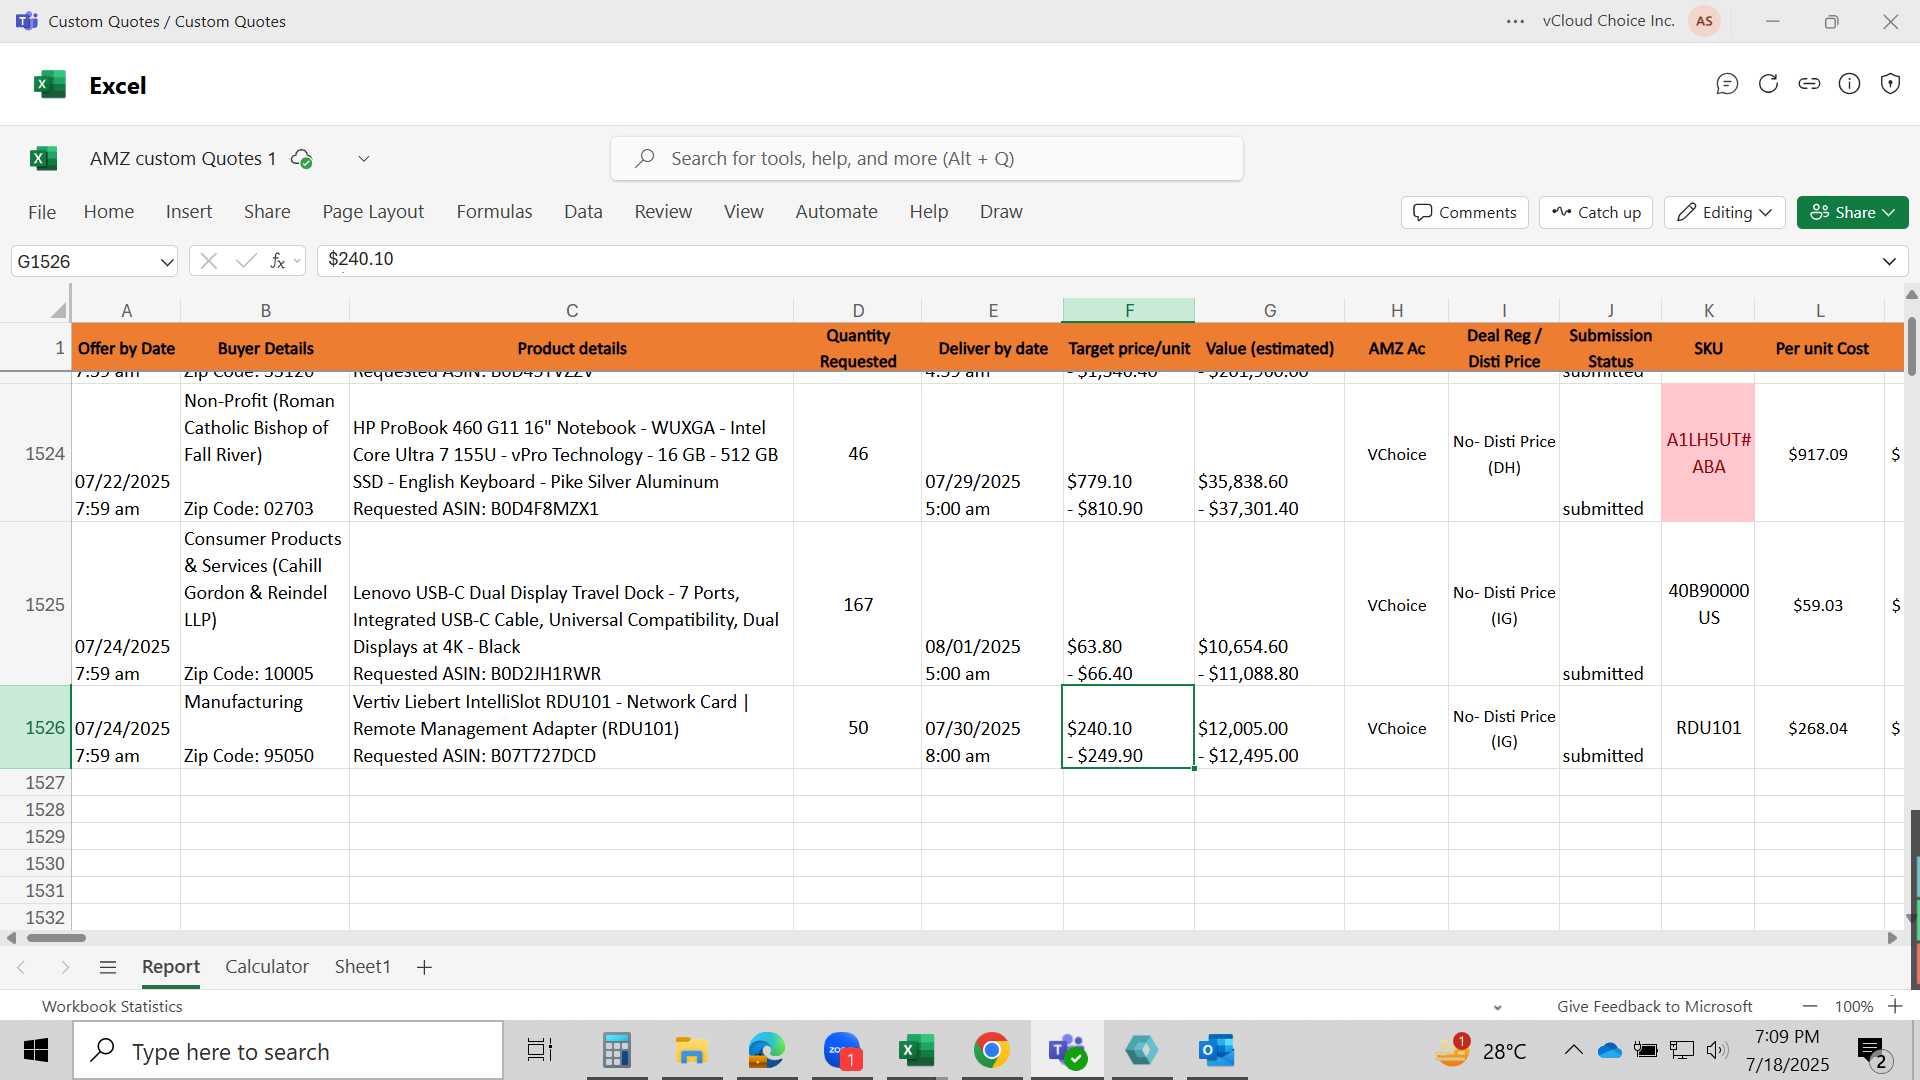Viewport: 1920px width, 1080px height.
Task: Click the search for tools box
Action: click(927, 159)
